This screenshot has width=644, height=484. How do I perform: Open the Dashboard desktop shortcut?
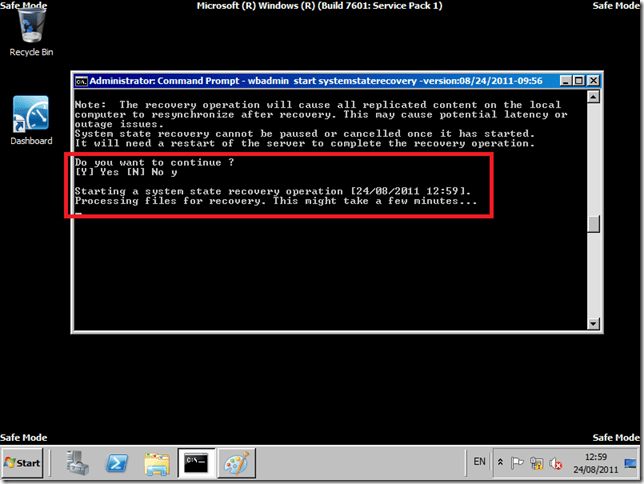click(31, 121)
